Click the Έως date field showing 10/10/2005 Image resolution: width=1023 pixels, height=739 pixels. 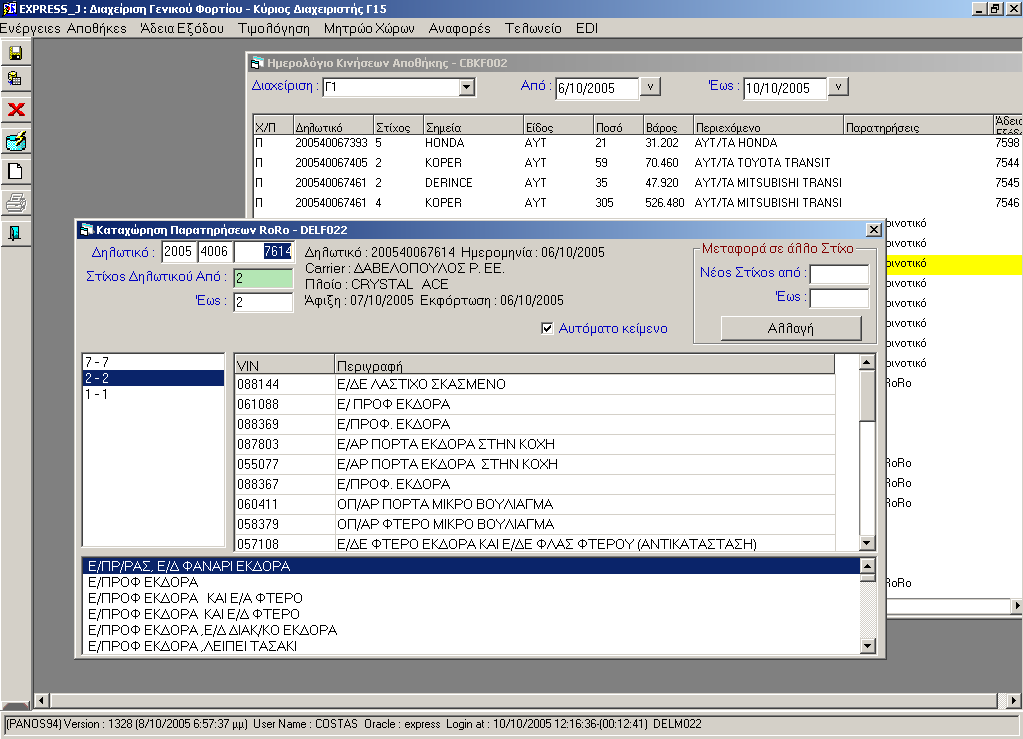[x=785, y=88]
